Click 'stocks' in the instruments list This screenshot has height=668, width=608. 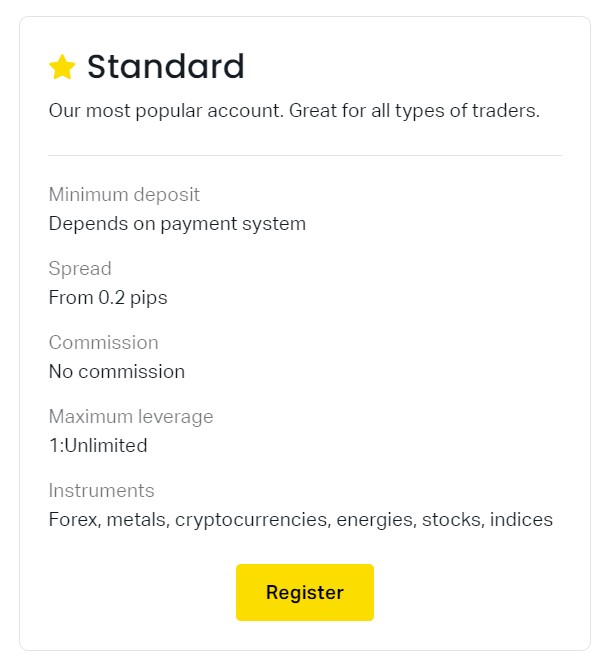coord(449,520)
